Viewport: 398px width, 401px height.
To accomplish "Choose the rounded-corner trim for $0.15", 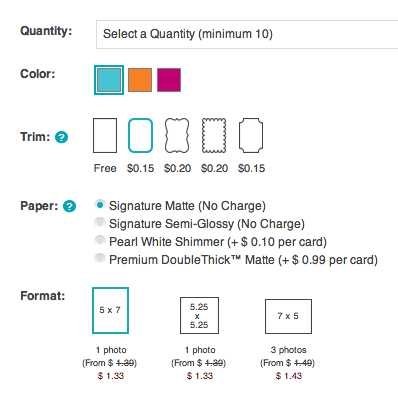I will (141, 135).
